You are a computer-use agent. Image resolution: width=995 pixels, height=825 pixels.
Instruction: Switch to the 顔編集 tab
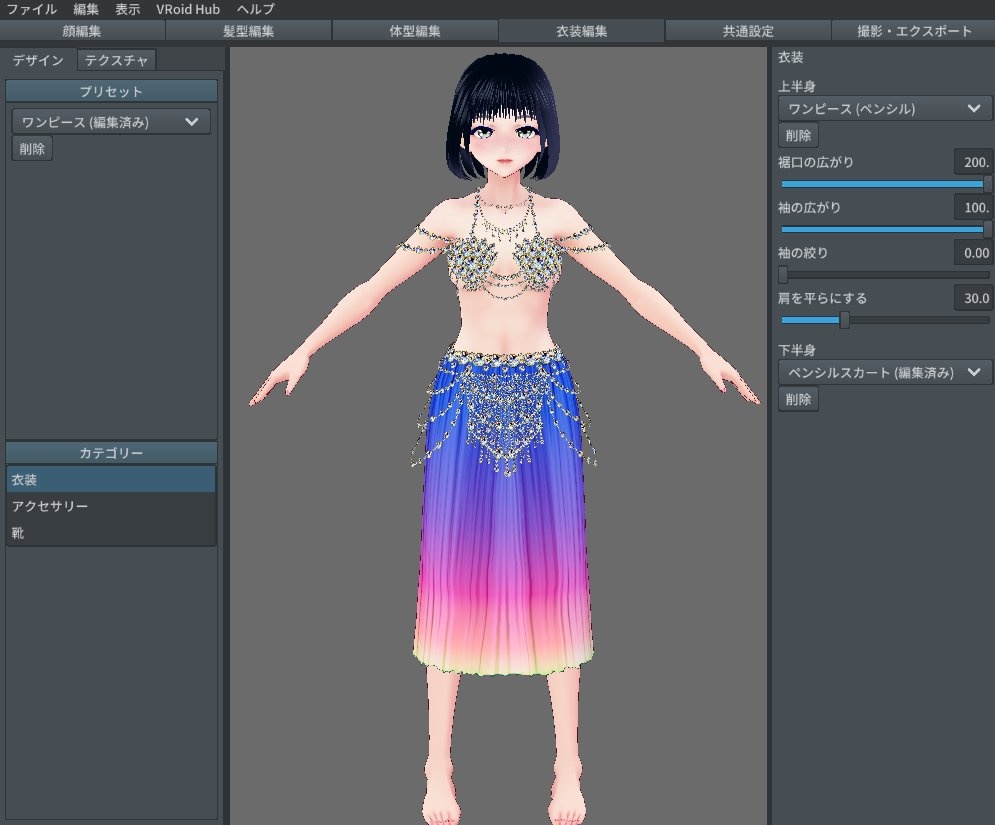83,31
